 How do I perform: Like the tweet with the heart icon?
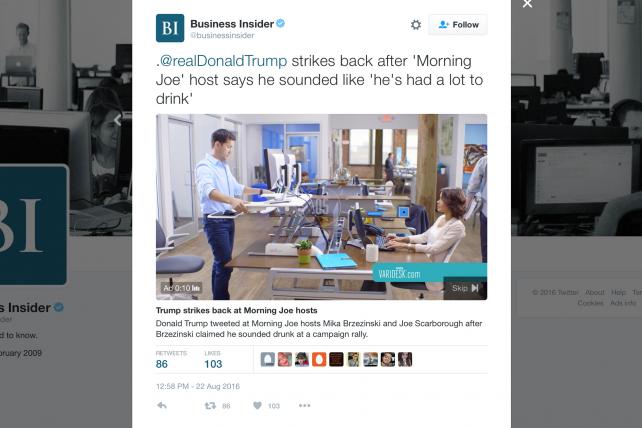[257, 405]
